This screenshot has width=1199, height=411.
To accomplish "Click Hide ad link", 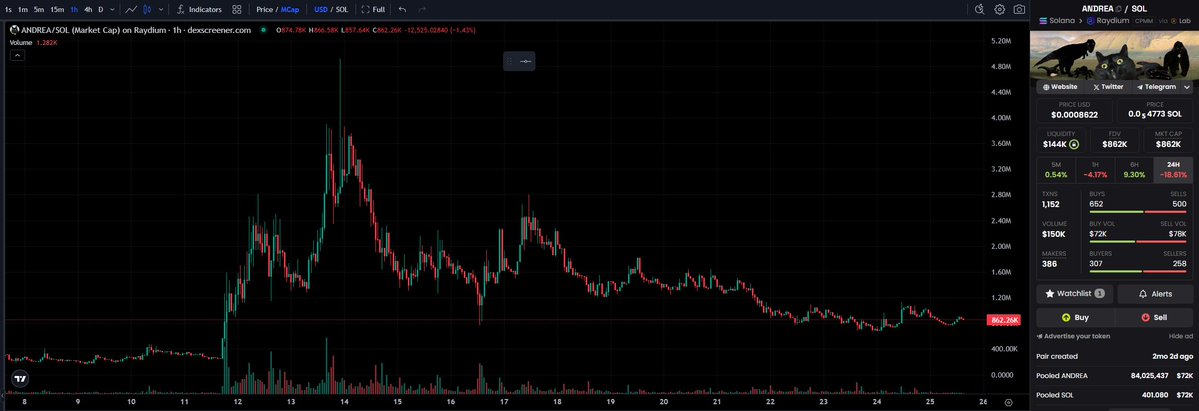I will [1181, 336].
